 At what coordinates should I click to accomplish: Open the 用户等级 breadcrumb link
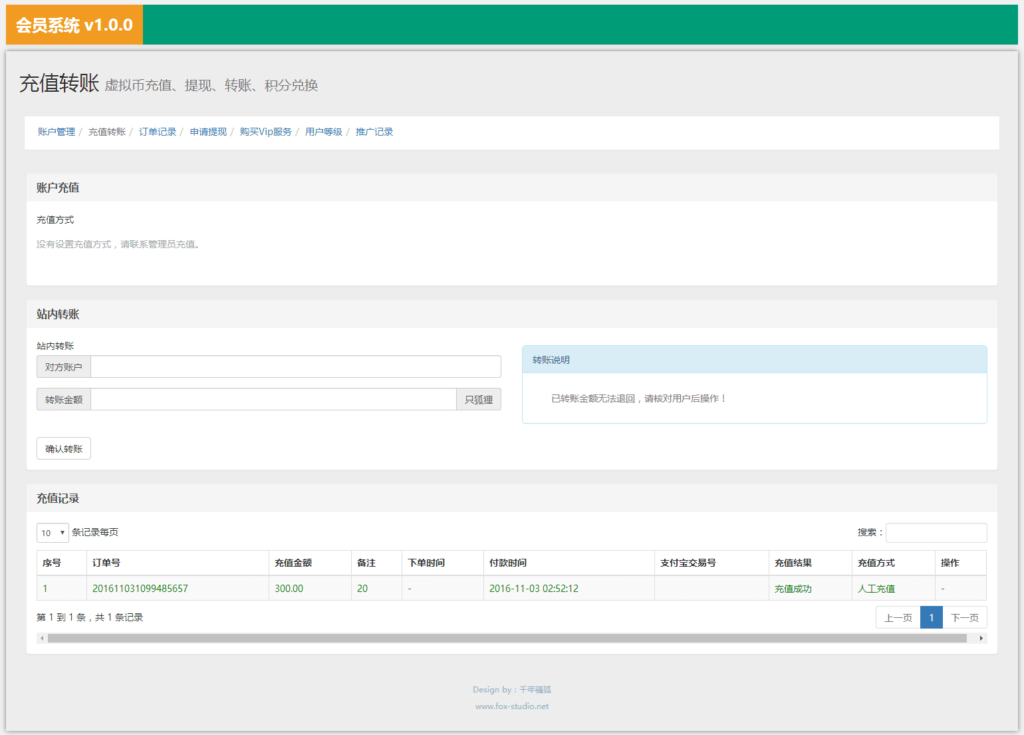pos(324,132)
